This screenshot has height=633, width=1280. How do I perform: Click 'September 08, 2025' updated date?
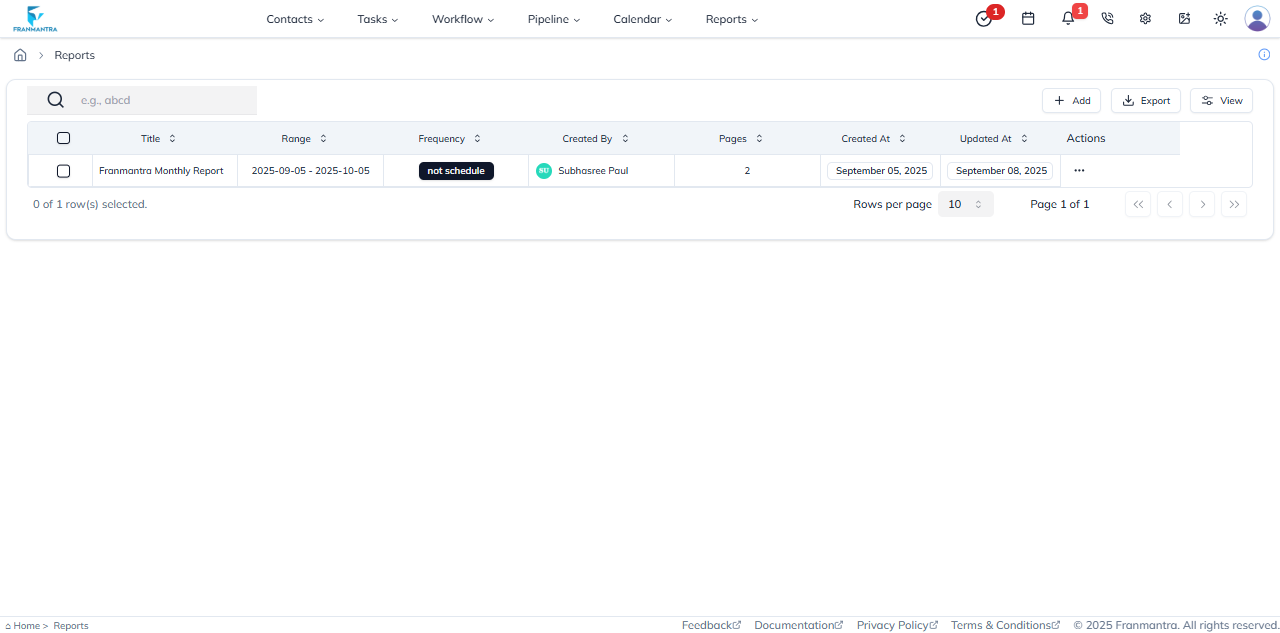click(x=1000, y=171)
